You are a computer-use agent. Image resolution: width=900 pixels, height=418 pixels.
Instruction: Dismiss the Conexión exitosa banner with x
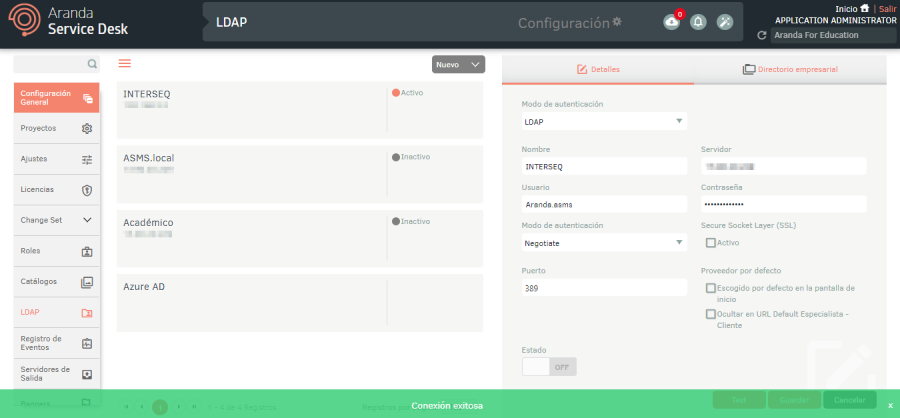pos(890,405)
